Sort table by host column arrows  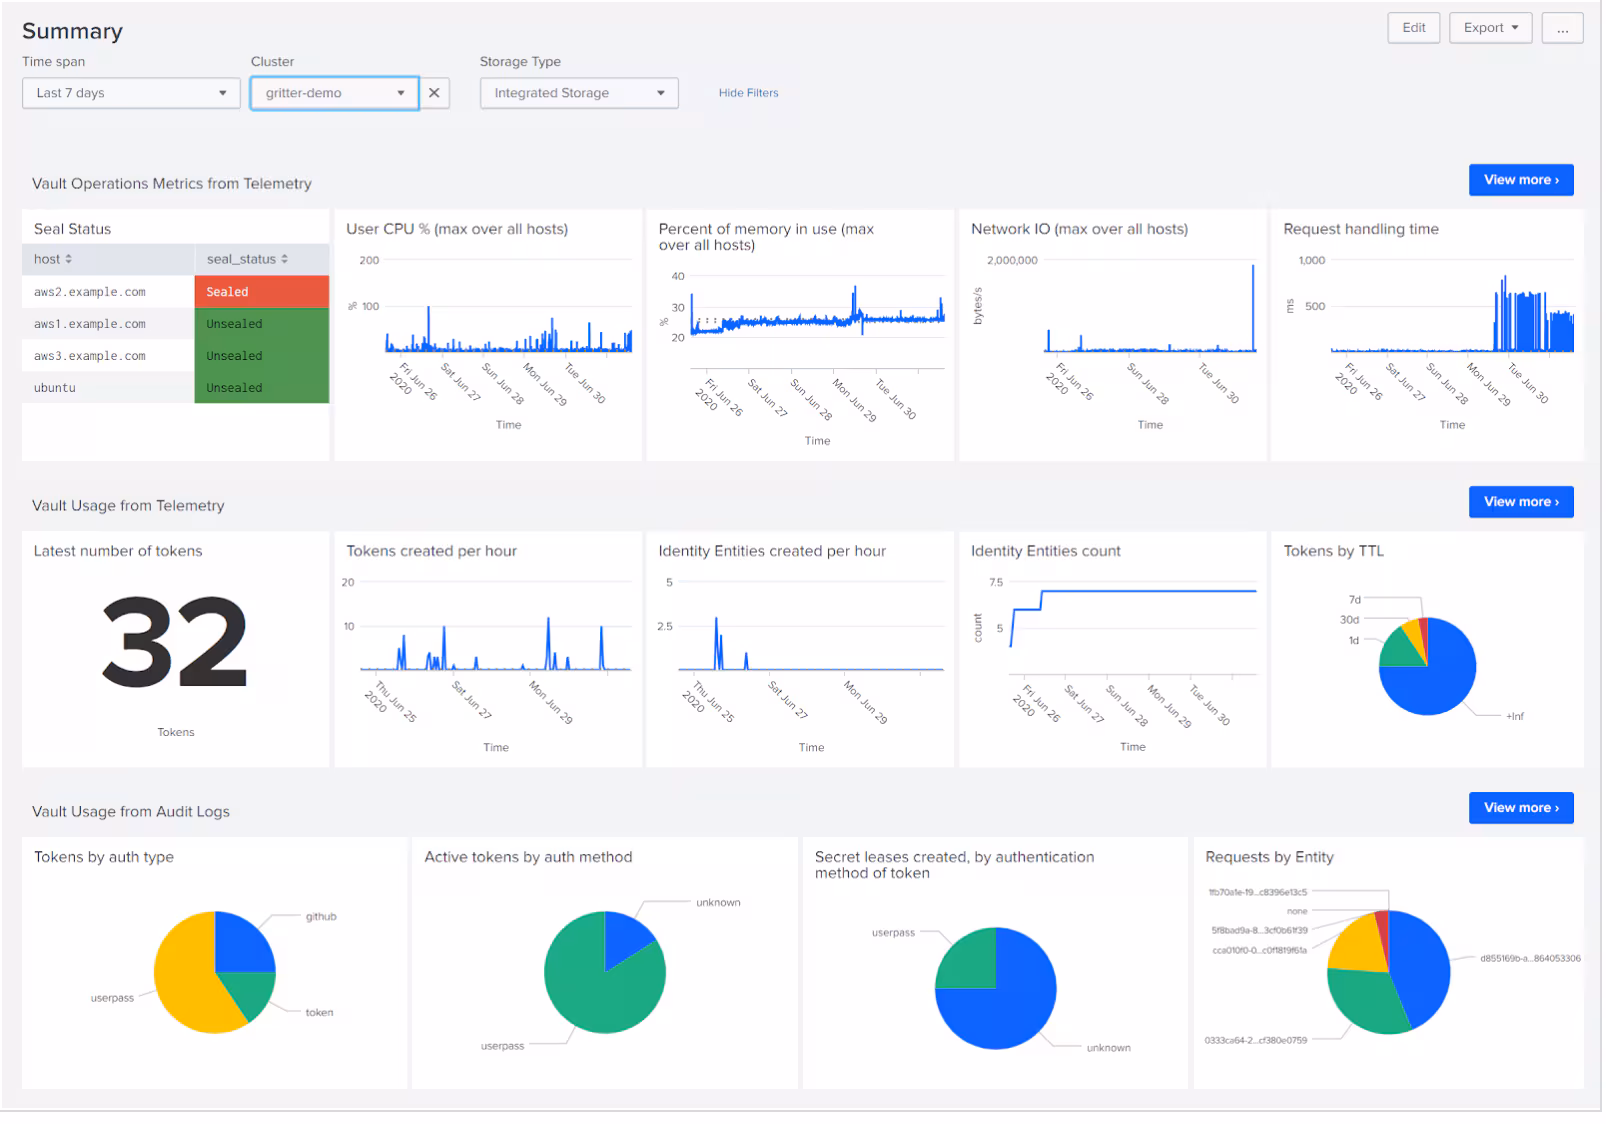pos(68,259)
